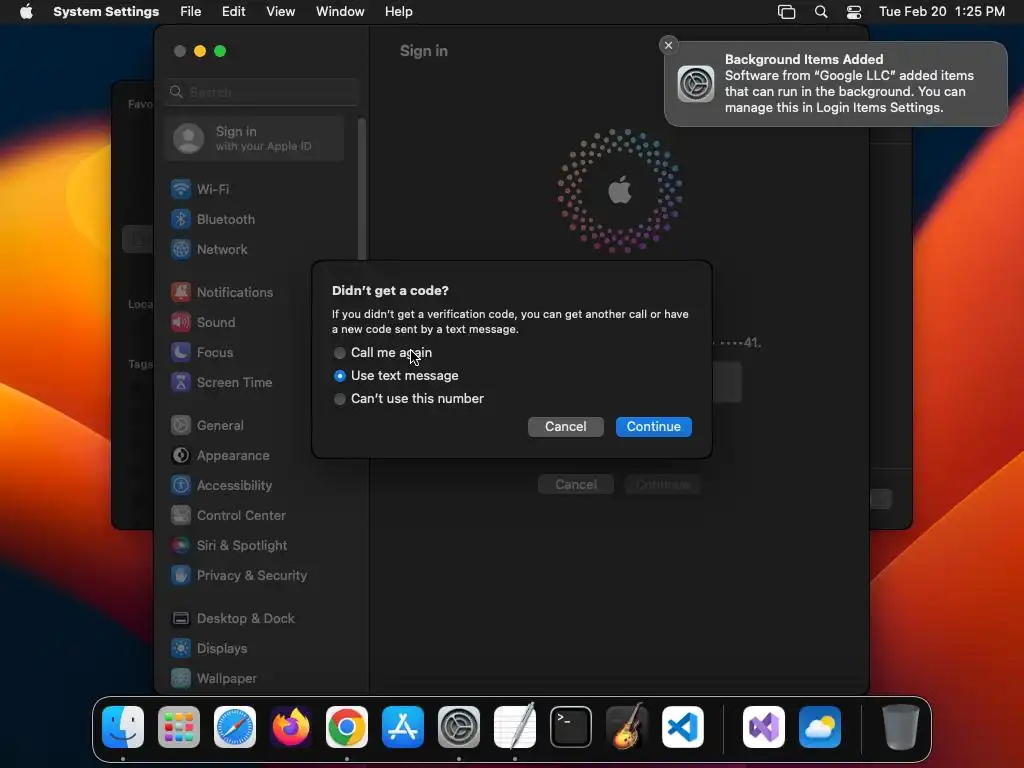Open Spotlight search in menu bar

(x=821, y=12)
